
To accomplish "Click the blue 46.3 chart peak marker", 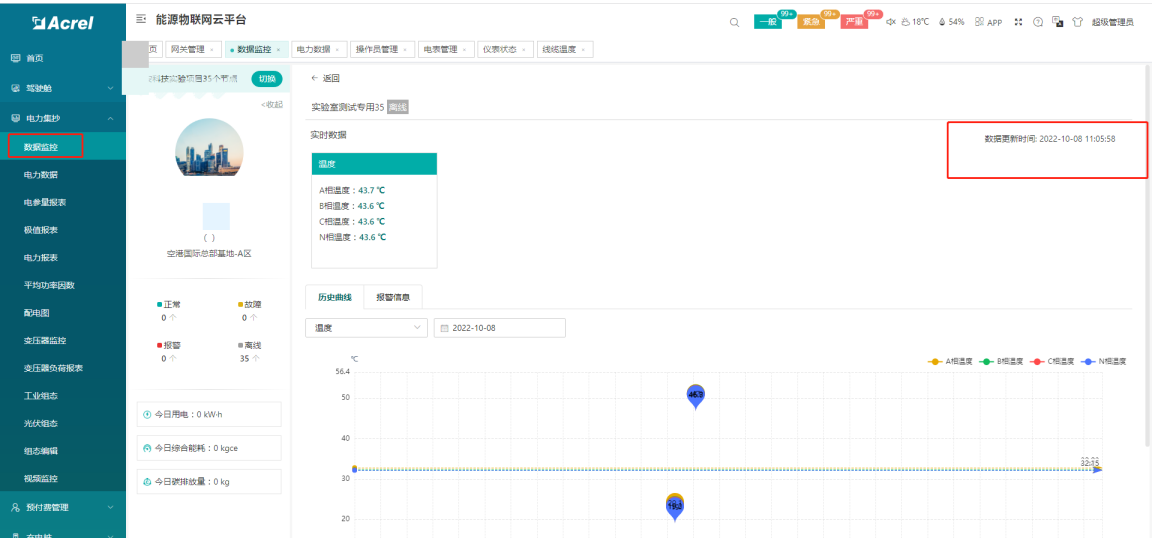I will [x=696, y=395].
